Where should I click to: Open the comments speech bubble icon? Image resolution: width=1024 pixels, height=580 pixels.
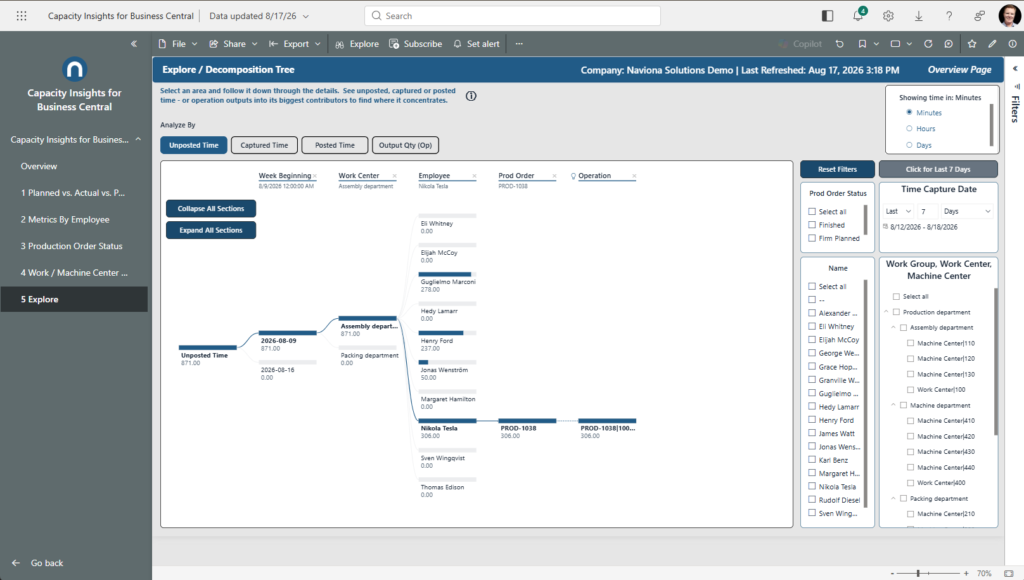948,44
